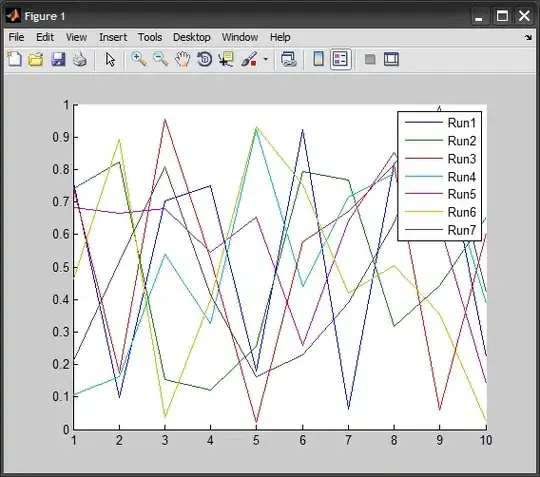Print the figure using the printer icon
The height and width of the screenshot is (477, 540).
80,59
